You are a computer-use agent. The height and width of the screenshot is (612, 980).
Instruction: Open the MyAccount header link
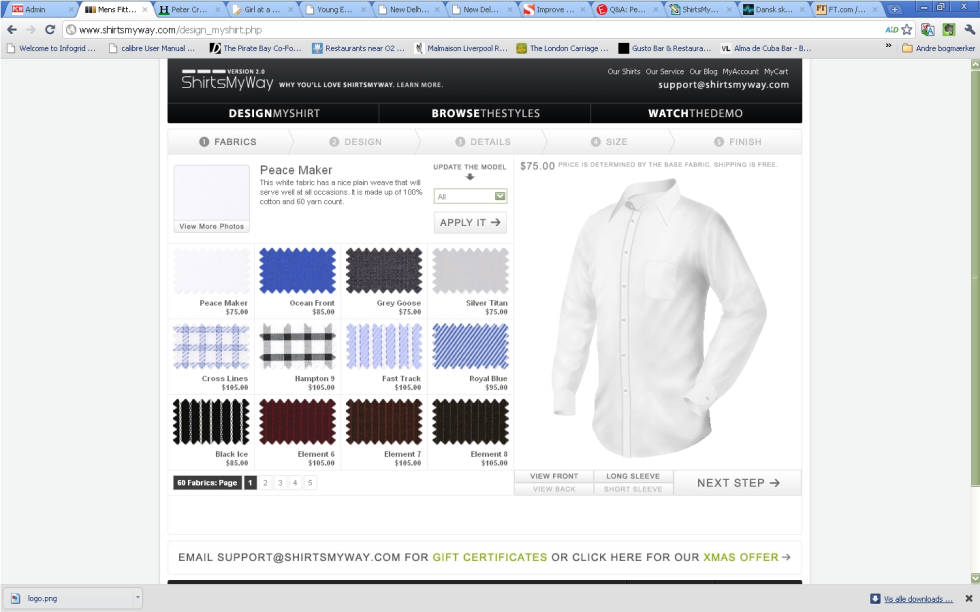click(x=741, y=72)
